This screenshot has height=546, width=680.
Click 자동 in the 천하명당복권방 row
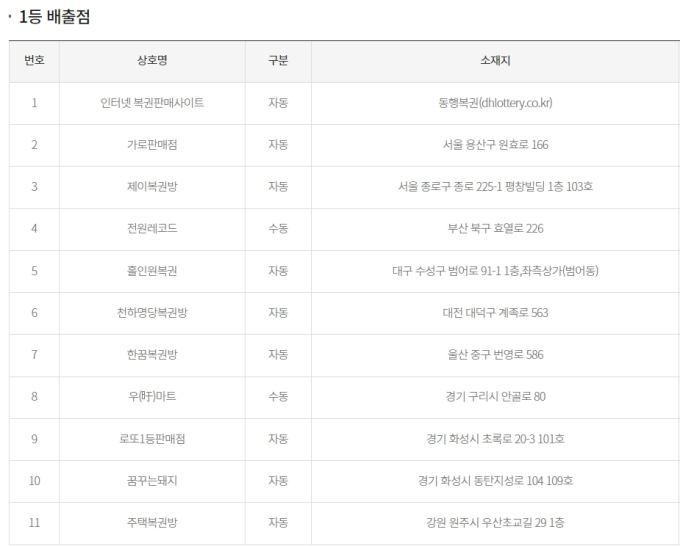coord(278,313)
